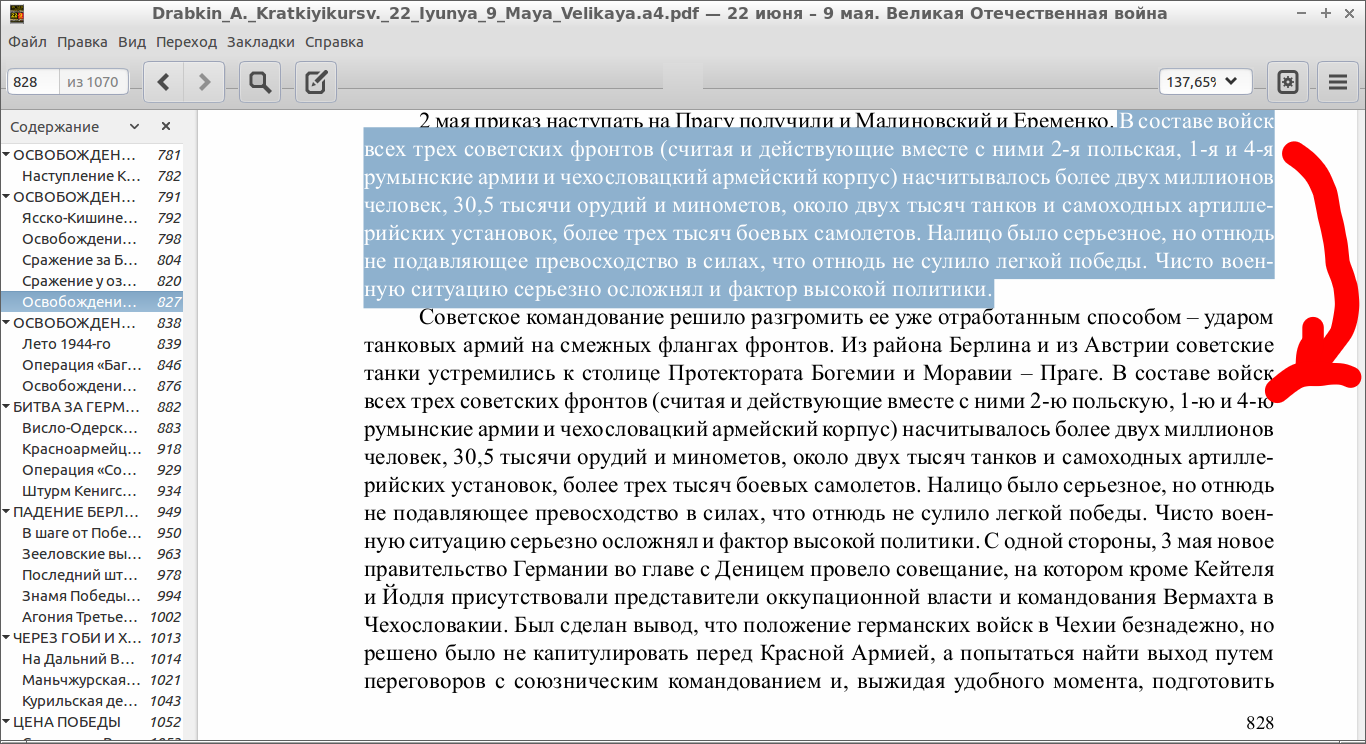1366x744 pixels.
Task: Close the Содержание sidebar with the X
Action: [166, 127]
